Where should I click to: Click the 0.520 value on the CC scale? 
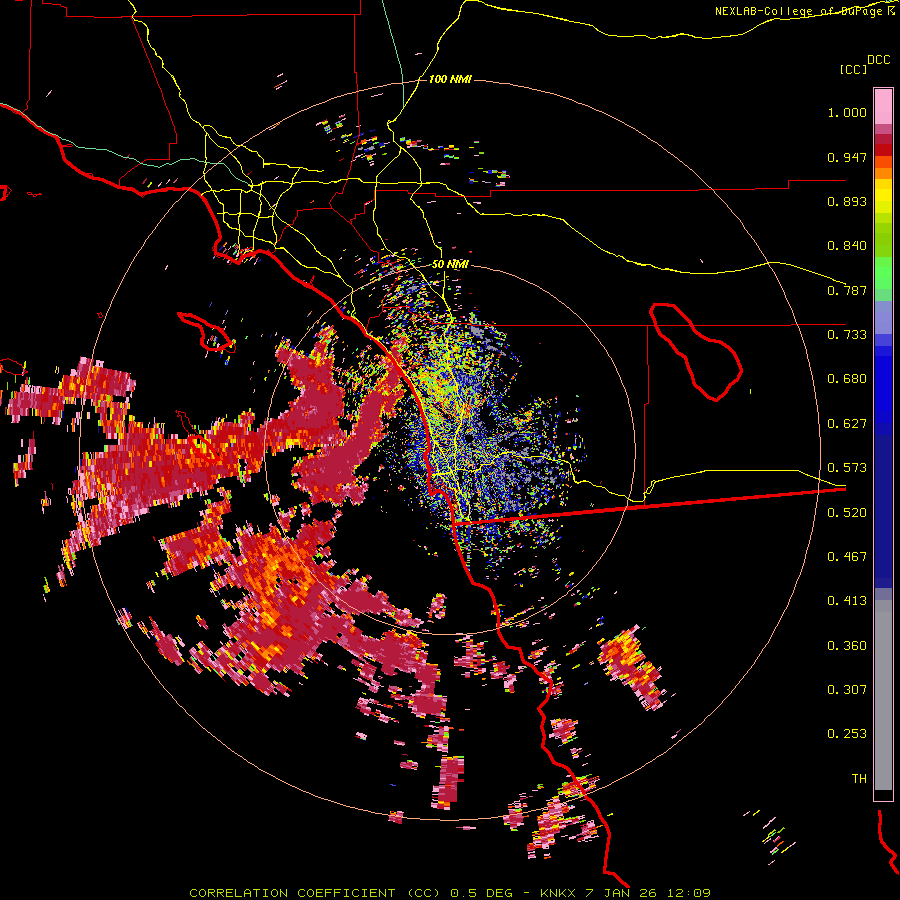click(847, 513)
